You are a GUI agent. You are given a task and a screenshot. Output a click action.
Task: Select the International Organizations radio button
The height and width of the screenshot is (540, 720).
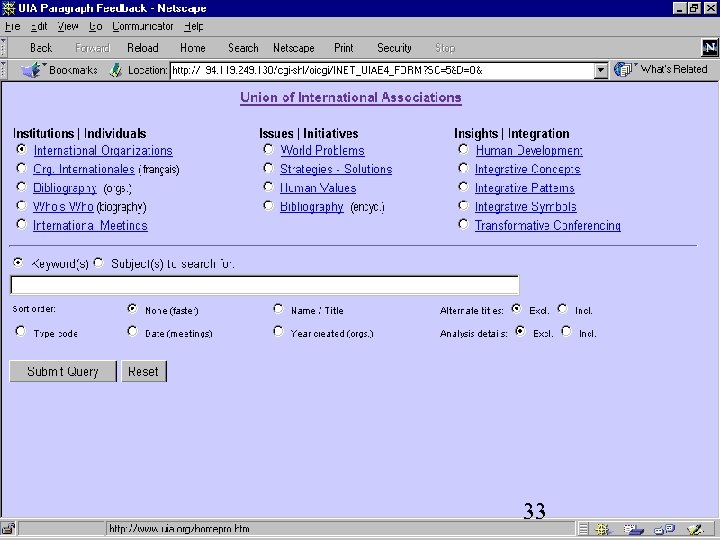pyautogui.click(x=21, y=149)
